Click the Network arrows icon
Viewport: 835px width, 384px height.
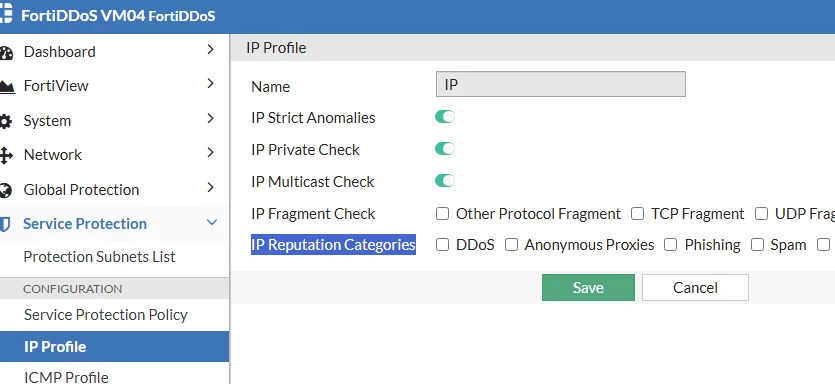click(5, 156)
